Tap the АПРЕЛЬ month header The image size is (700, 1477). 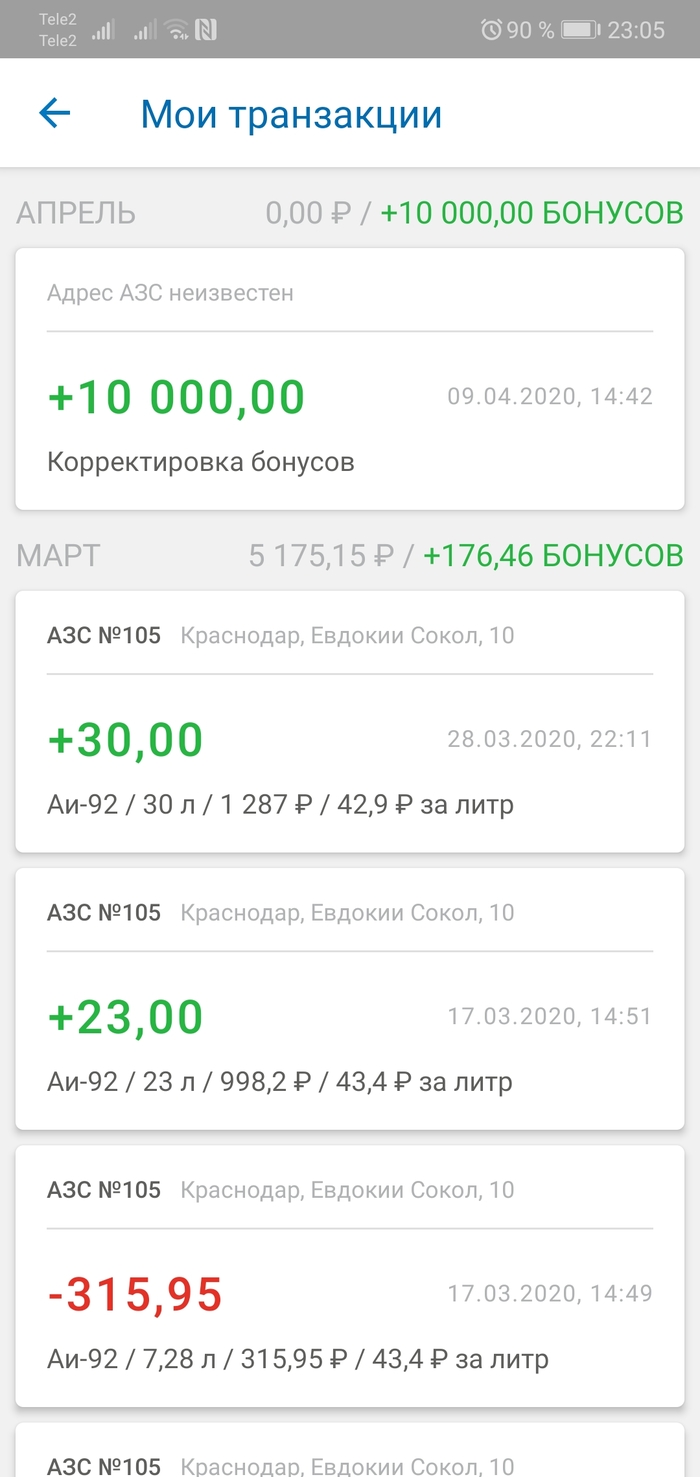(76, 213)
